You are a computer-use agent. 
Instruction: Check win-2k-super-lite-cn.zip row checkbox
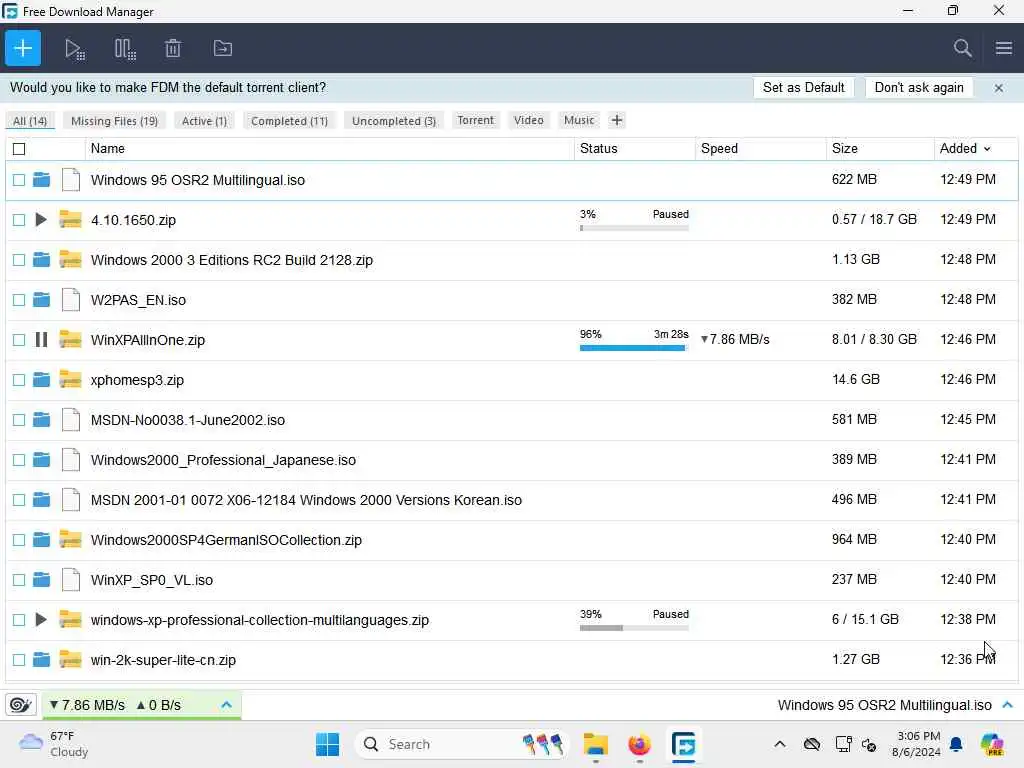19,660
